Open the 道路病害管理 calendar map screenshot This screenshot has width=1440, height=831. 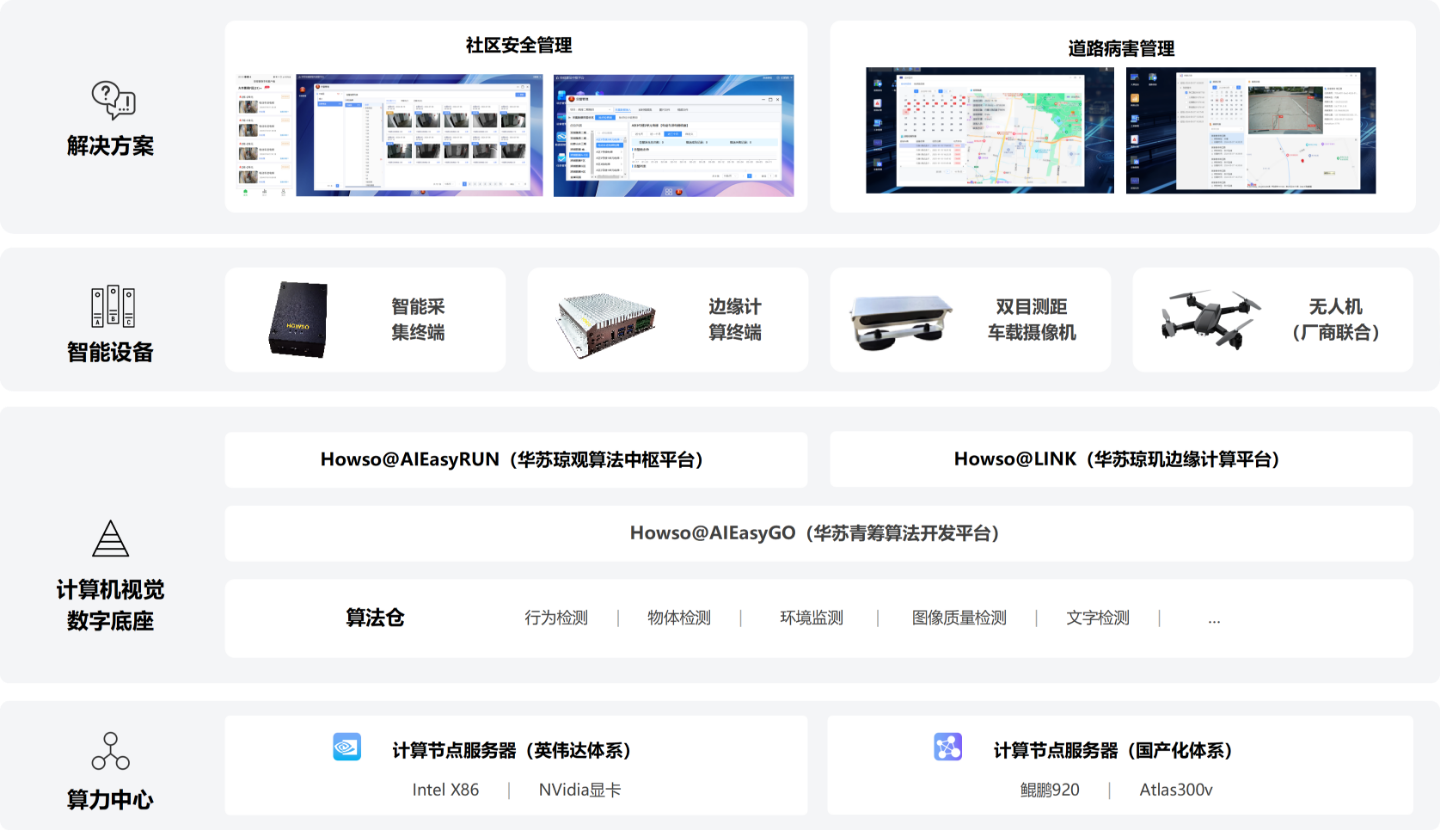990,130
